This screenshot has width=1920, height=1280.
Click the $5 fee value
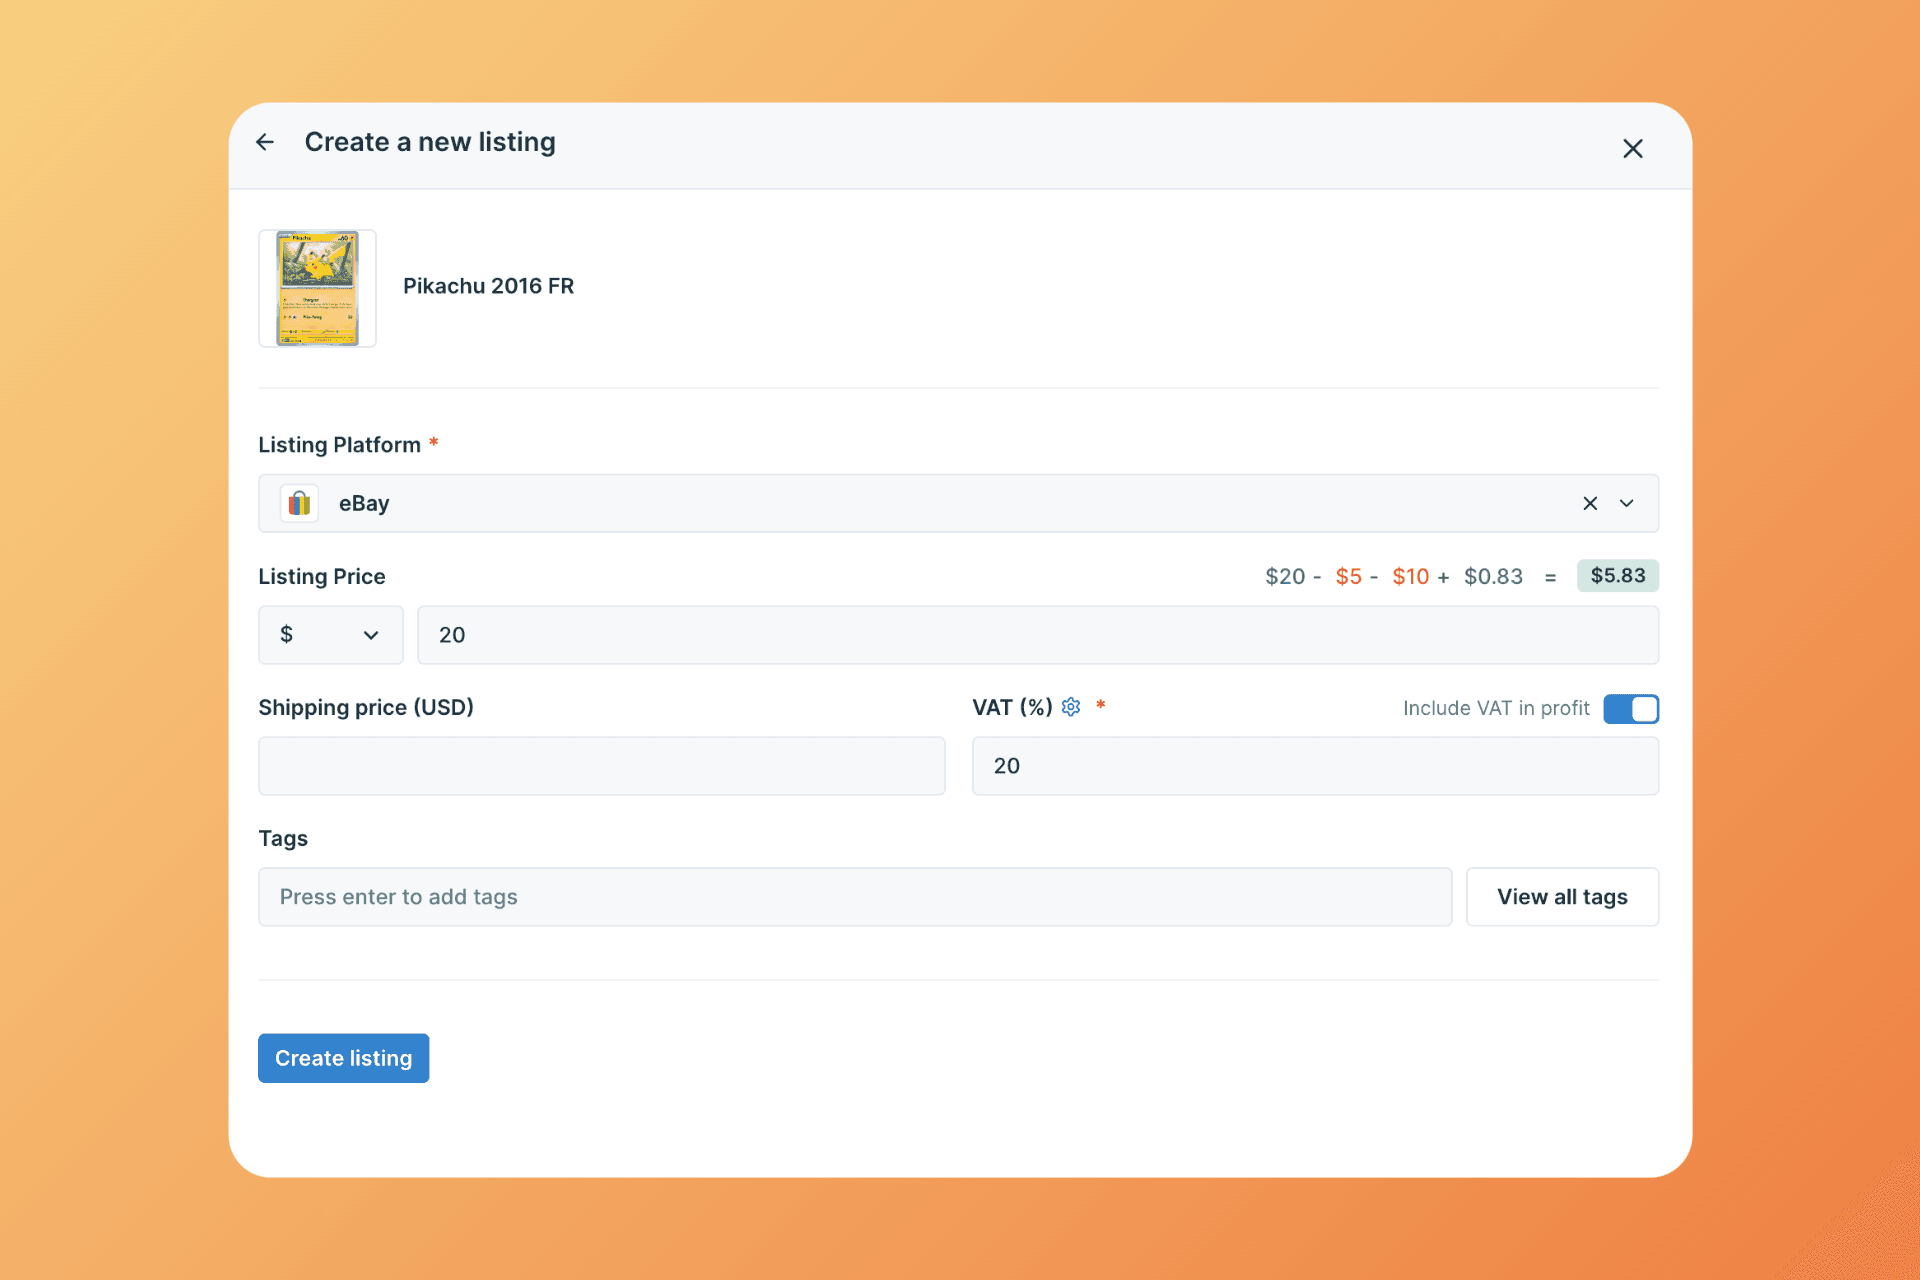(1348, 577)
